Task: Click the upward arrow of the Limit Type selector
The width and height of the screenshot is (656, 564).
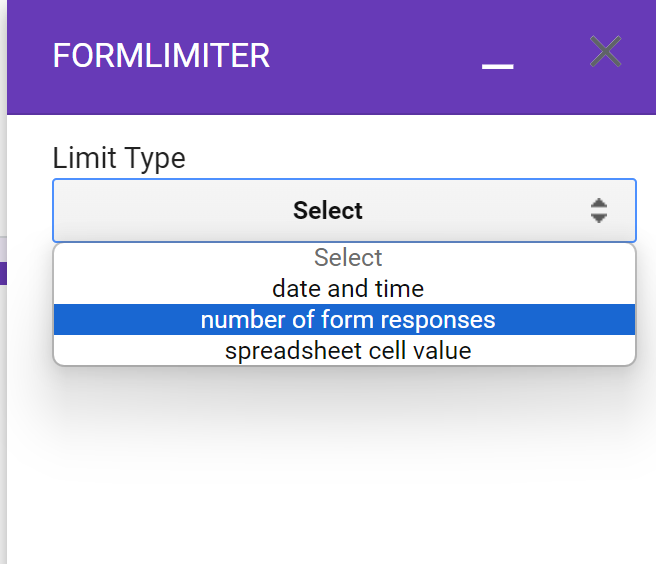Action: pyautogui.click(x=599, y=203)
